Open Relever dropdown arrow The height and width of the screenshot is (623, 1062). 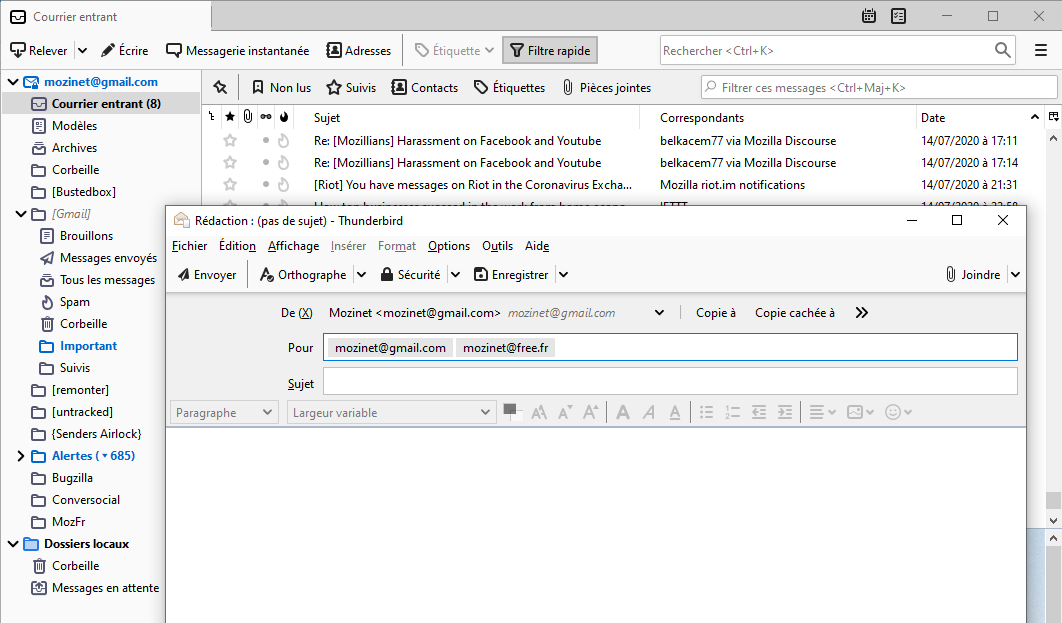(82, 51)
